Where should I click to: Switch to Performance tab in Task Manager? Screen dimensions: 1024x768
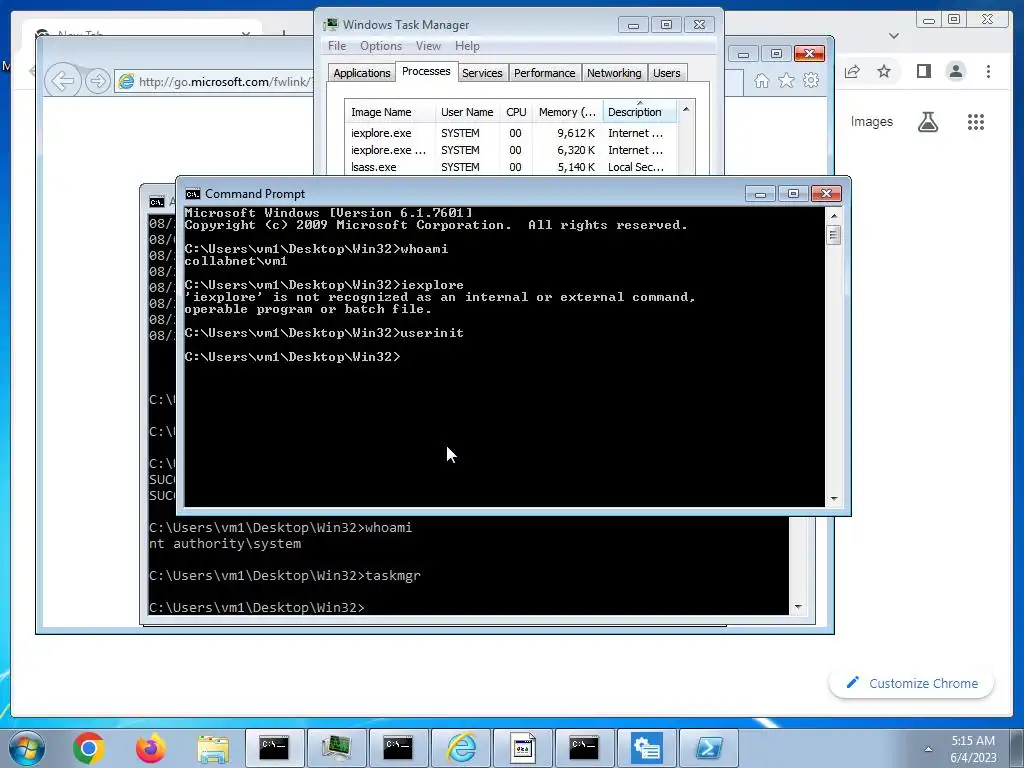[545, 73]
